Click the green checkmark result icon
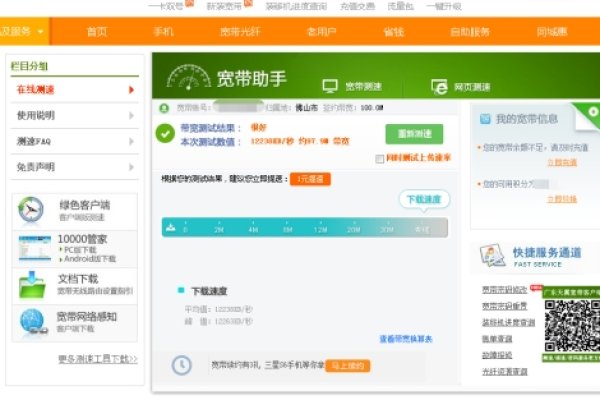 coord(165,134)
